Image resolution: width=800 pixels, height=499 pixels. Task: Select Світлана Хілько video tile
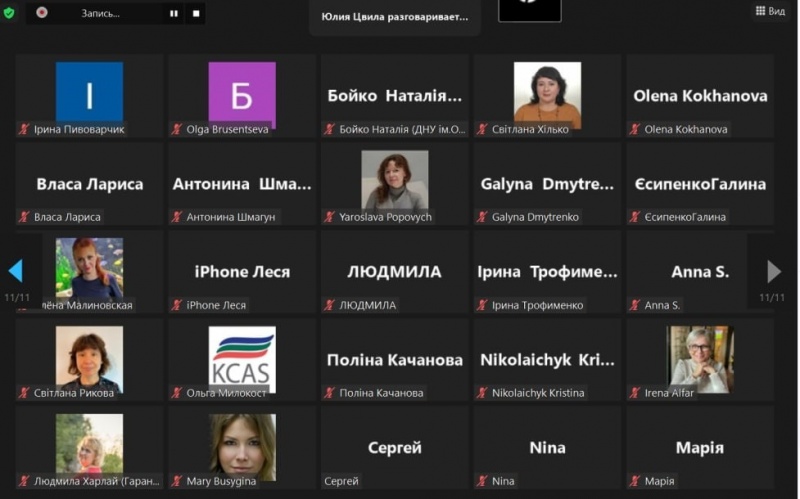(547, 96)
